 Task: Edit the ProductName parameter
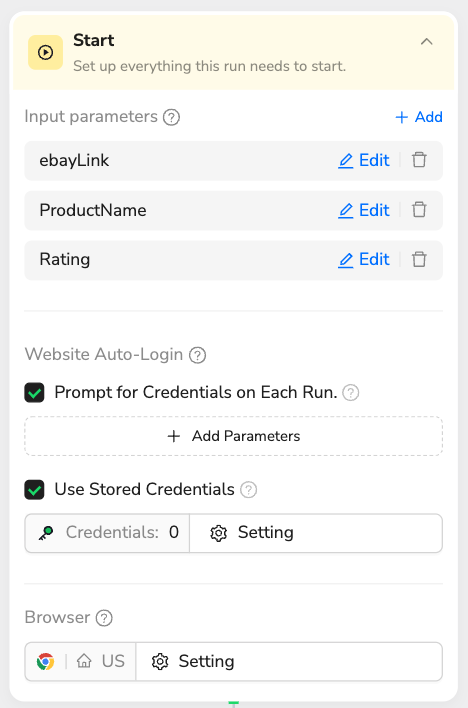pyautogui.click(x=364, y=210)
